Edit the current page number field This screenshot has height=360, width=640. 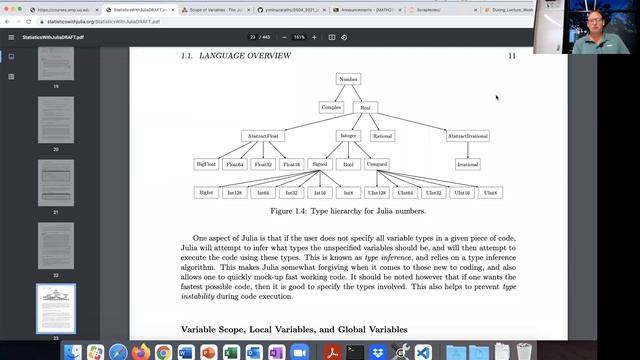(253, 37)
